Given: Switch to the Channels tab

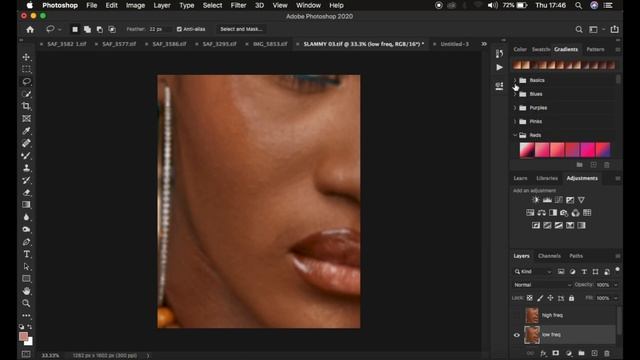Looking at the screenshot, I should coord(549,256).
